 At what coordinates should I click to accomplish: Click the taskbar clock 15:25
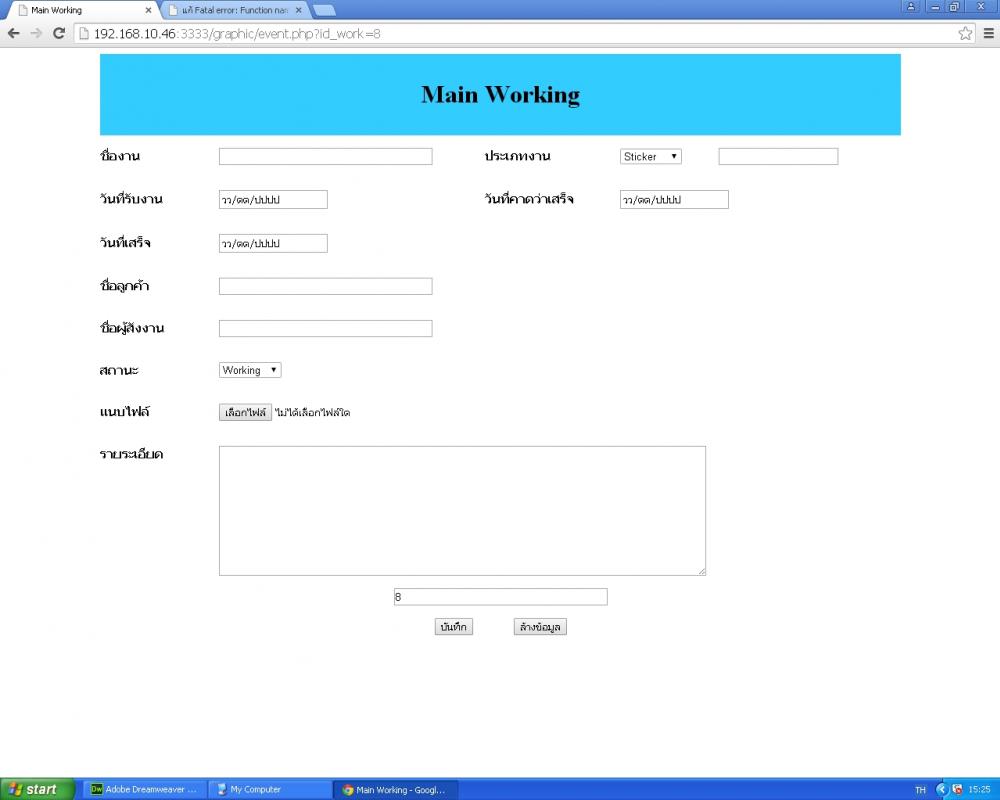(x=979, y=790)
